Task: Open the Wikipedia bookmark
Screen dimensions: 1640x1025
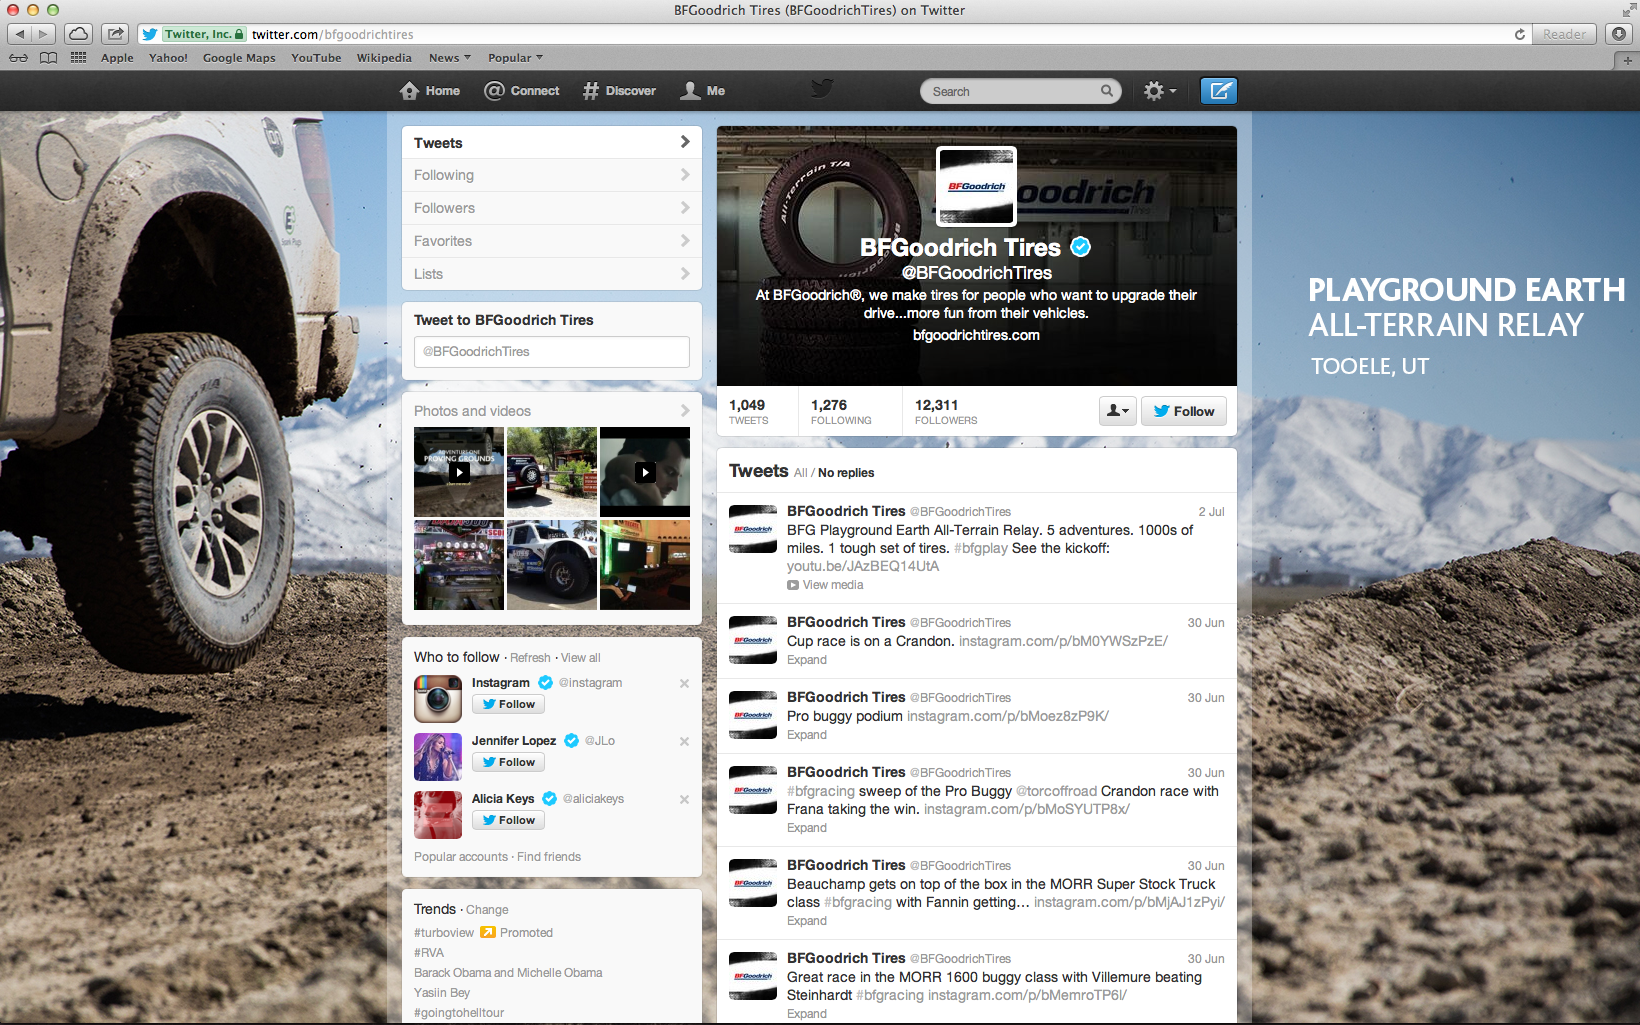Action: pos(384,58)
